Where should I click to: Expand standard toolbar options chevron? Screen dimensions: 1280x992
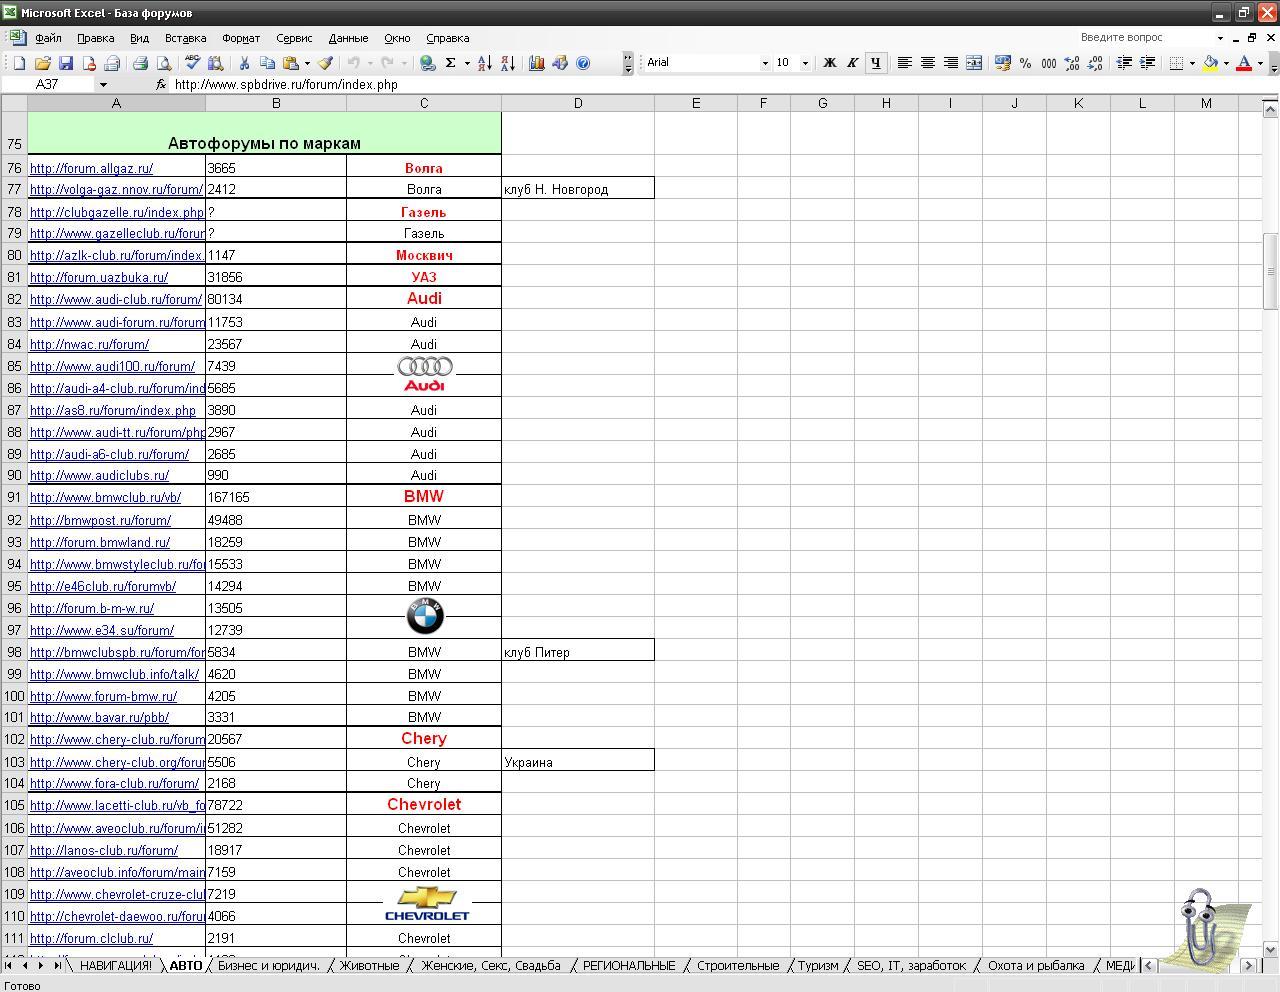pos(628,63)
